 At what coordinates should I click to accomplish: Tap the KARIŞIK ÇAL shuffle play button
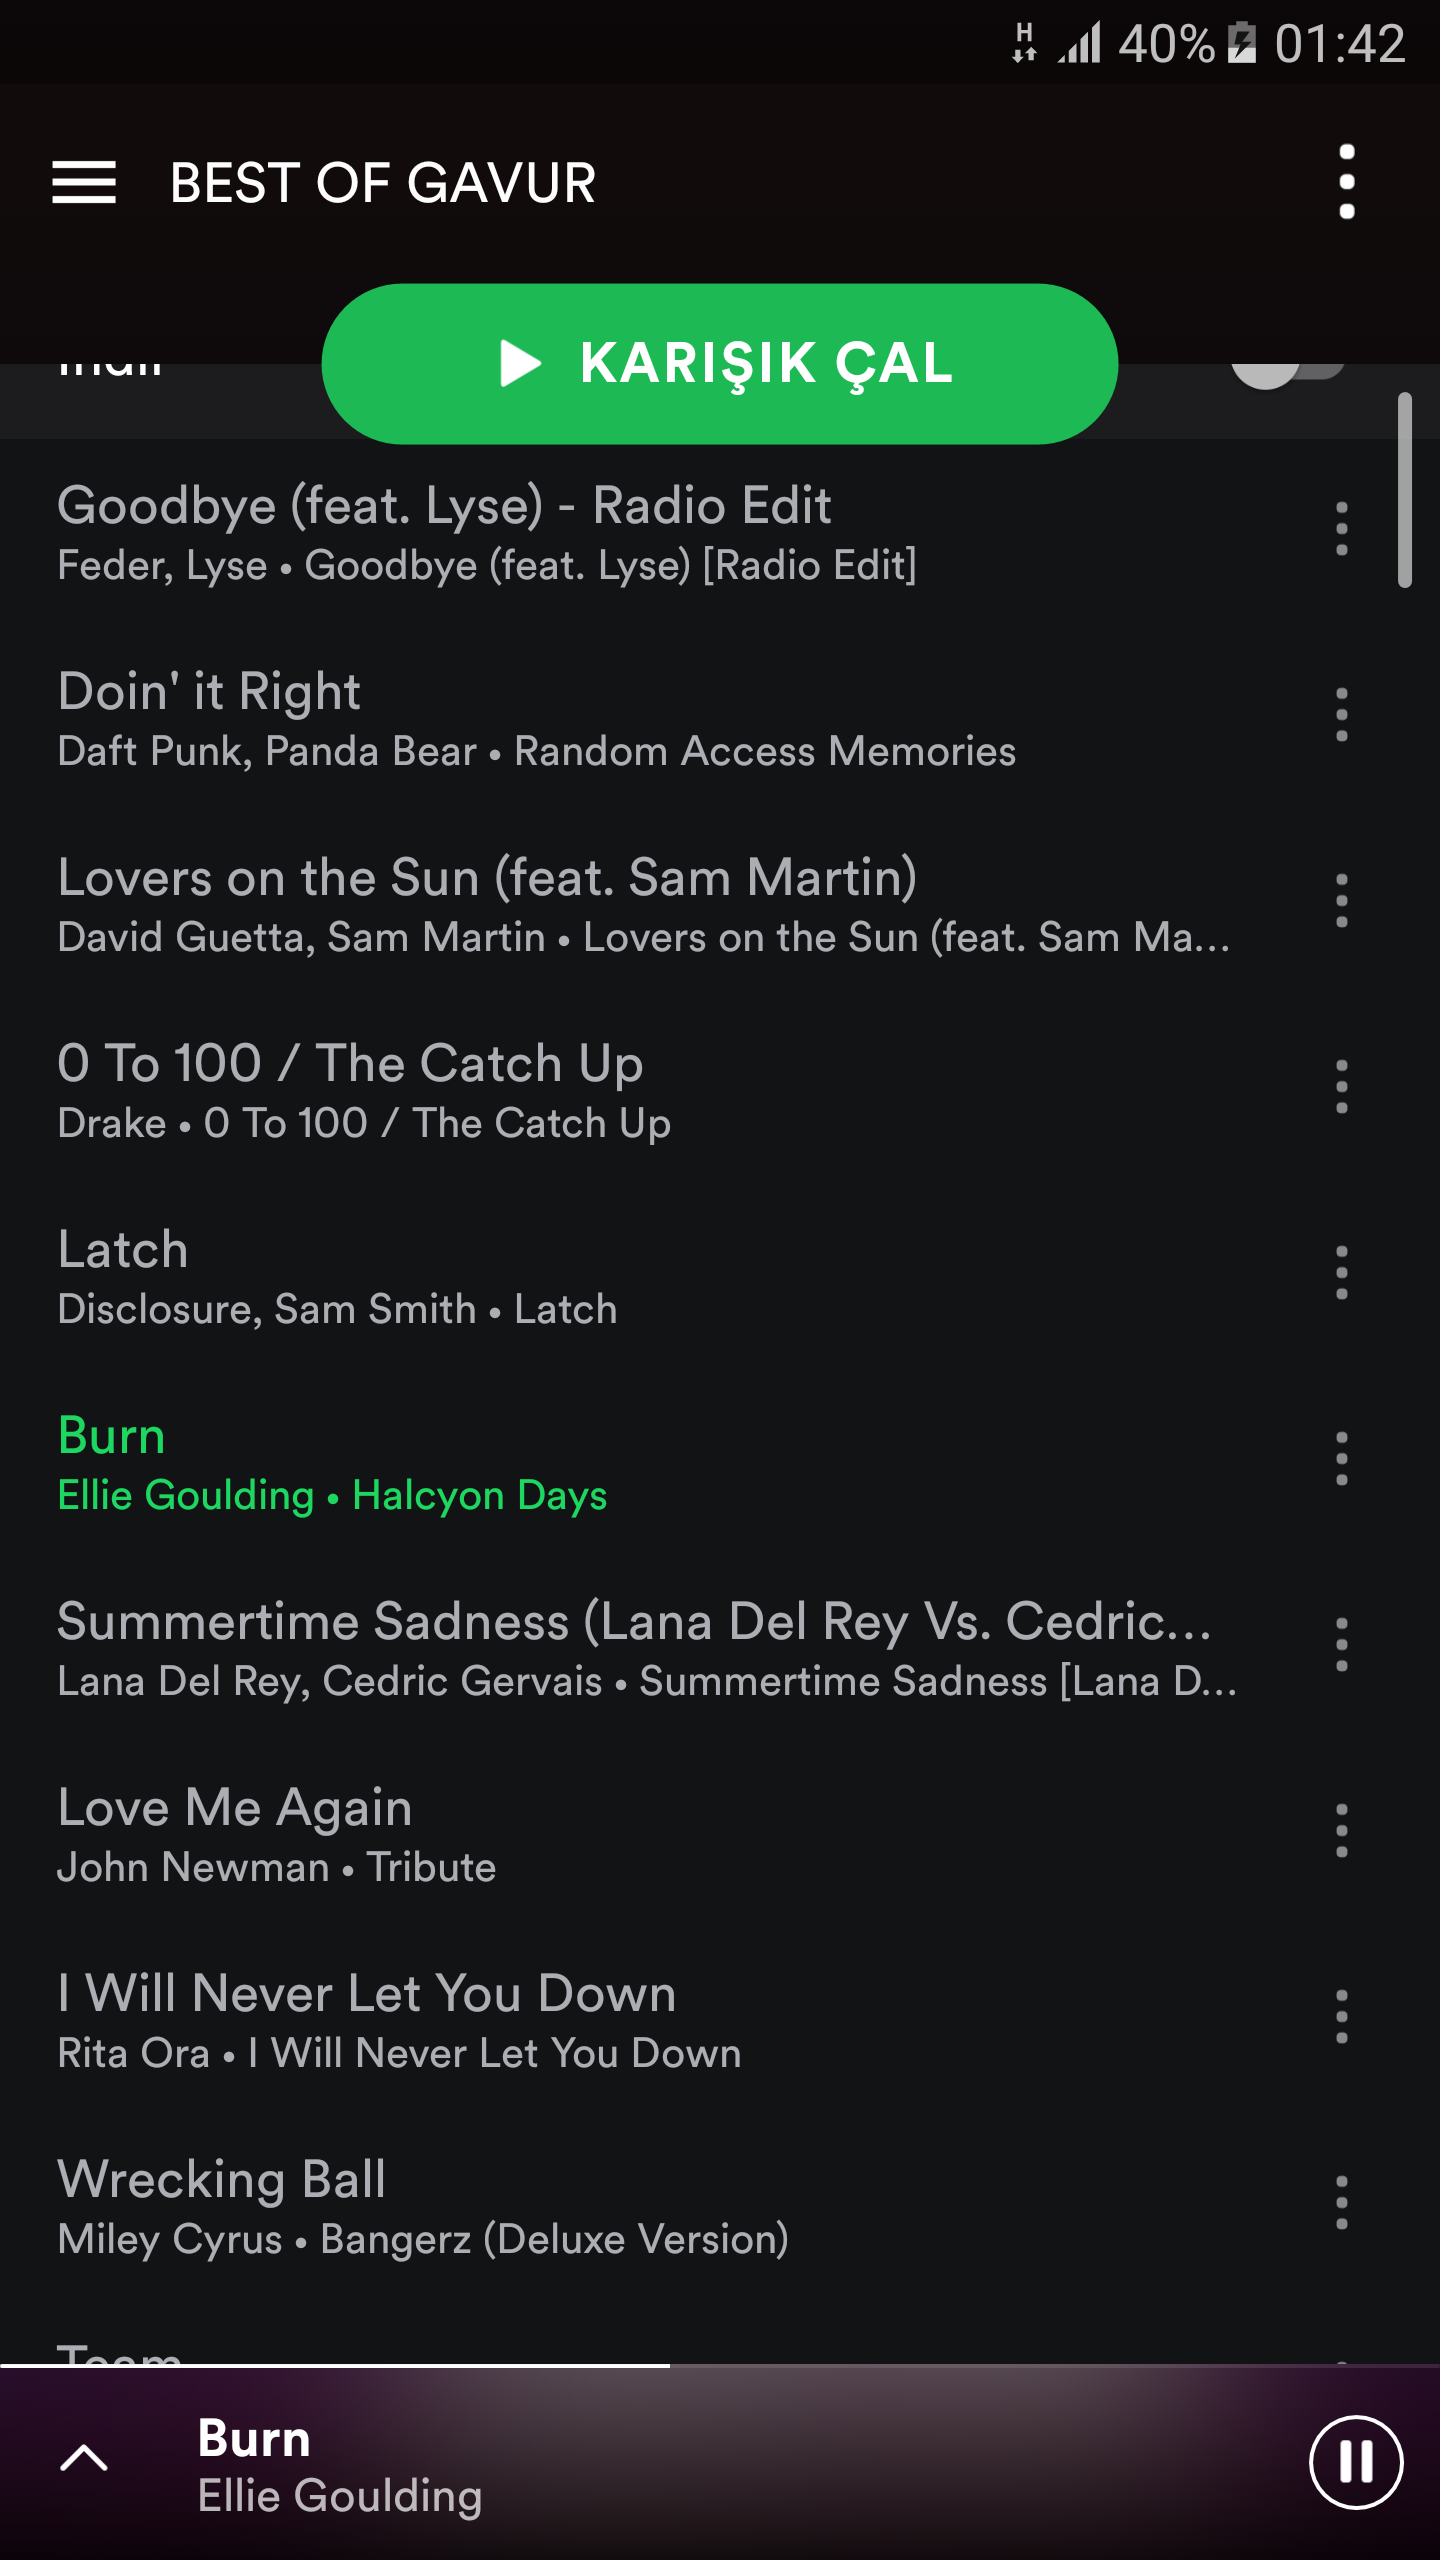[720, 364]
